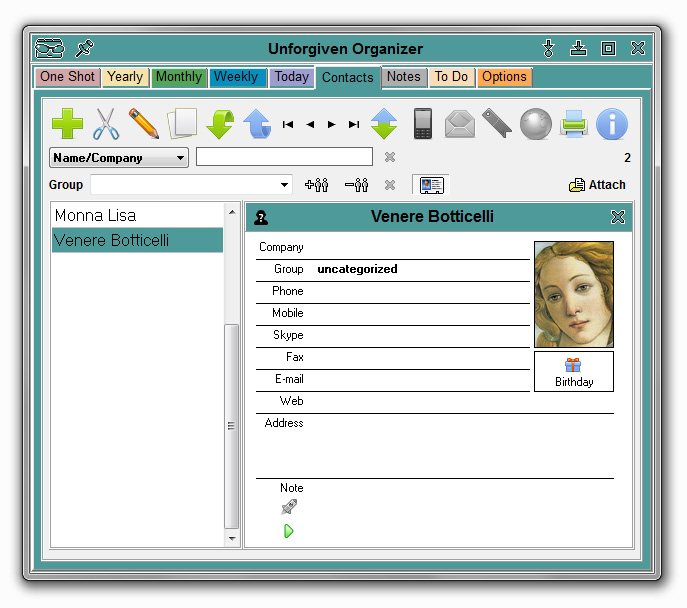Go to last contact record
The width and height of the screenshot is (687, 608).
pyautogui.click(x=354, y=125)
